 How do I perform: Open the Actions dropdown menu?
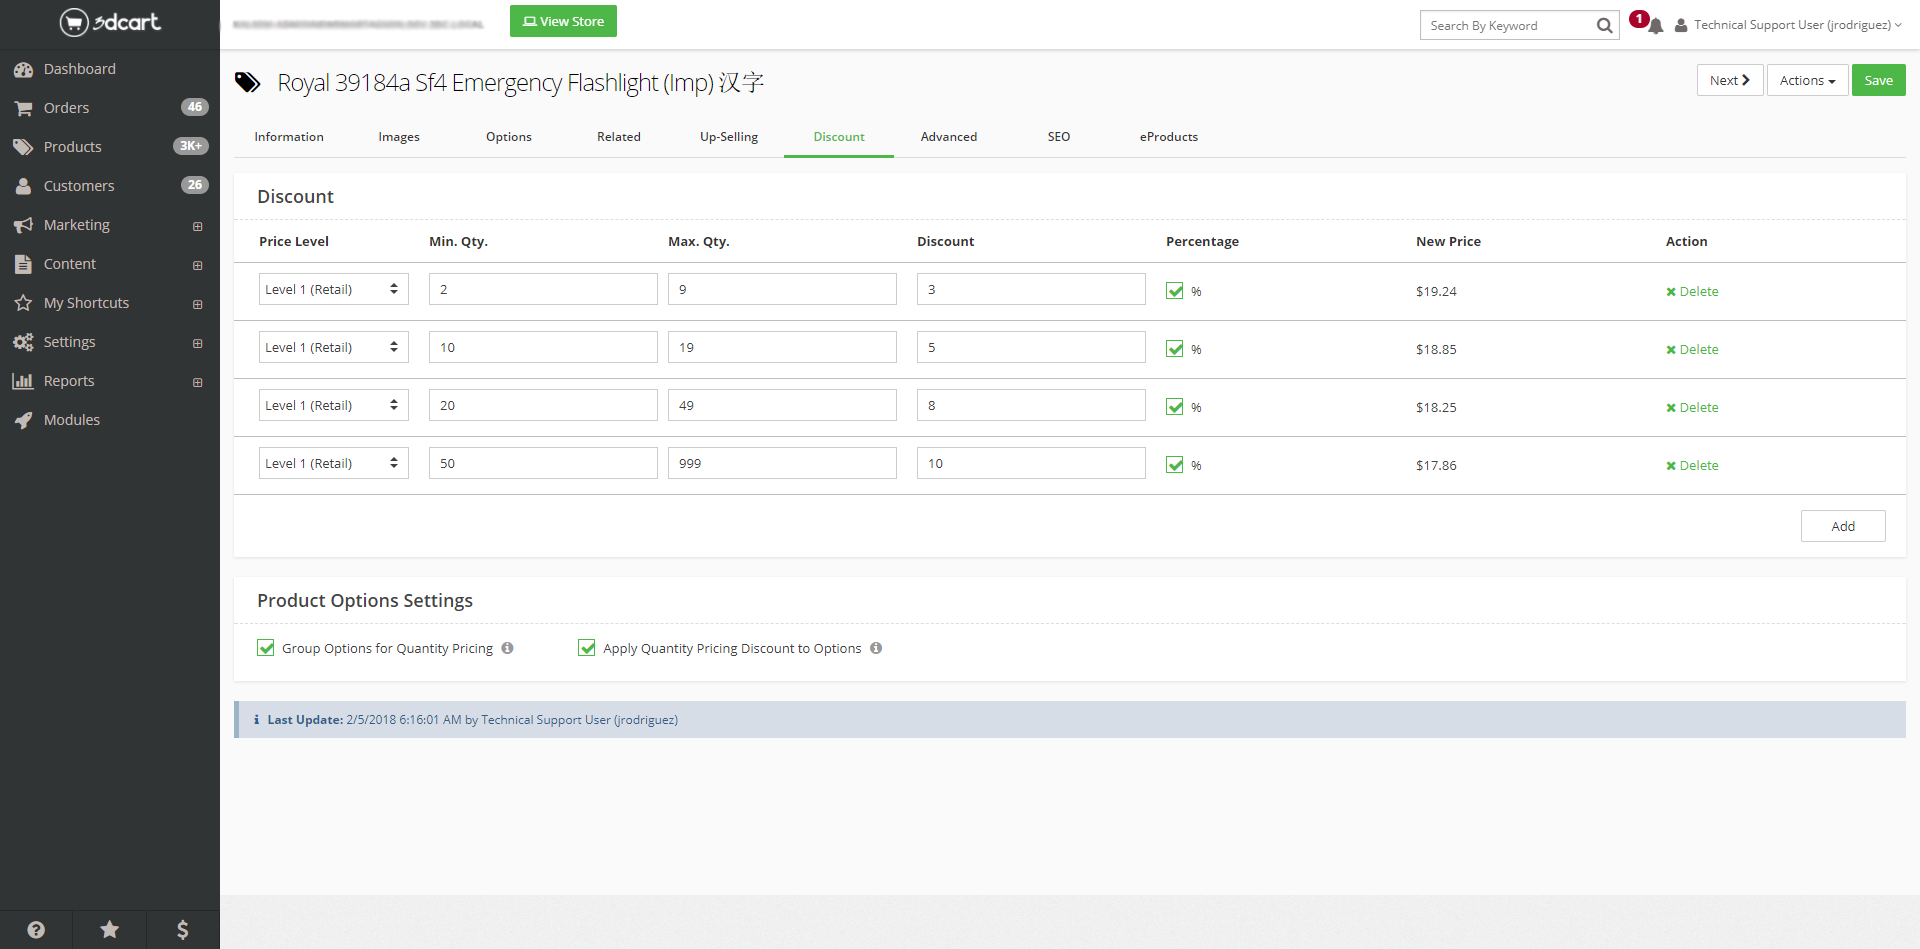(x=1807, y=81)
